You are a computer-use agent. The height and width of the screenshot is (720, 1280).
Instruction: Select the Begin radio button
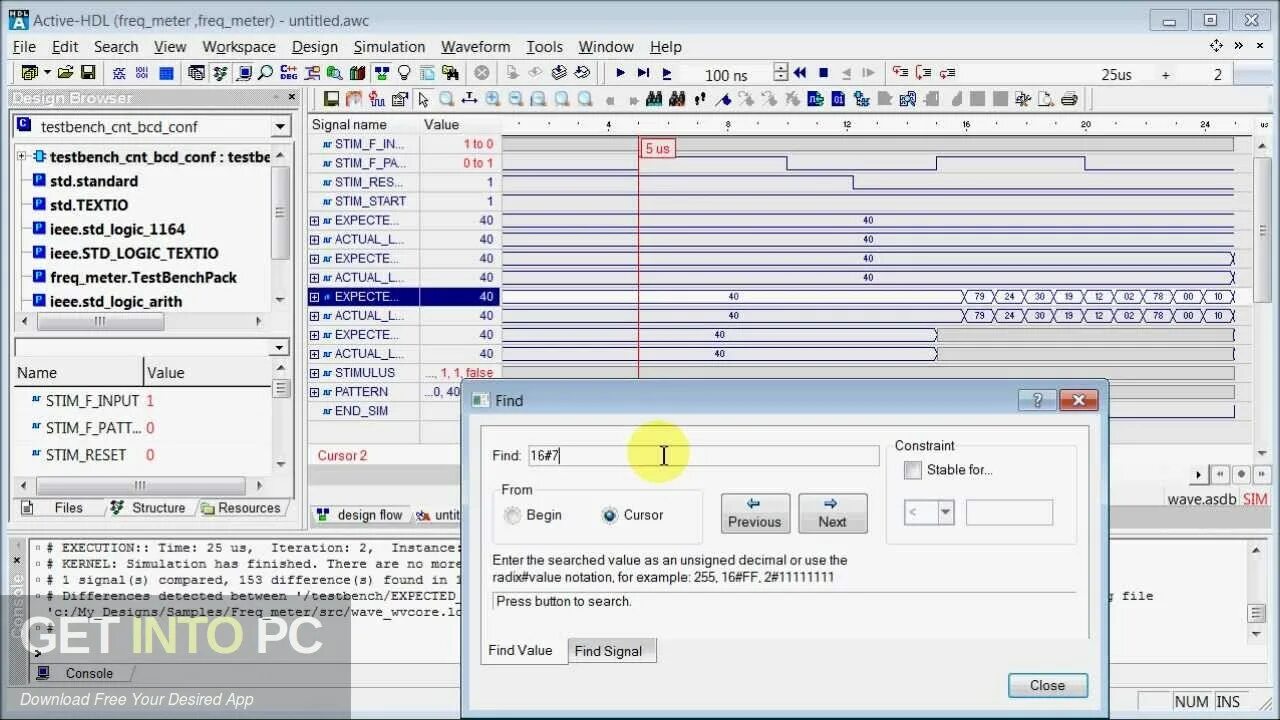(513, 515)
